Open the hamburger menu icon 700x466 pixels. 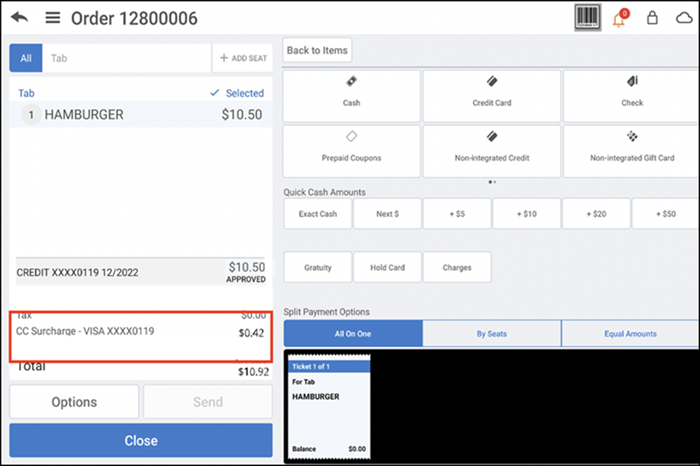tap(53, 19)
